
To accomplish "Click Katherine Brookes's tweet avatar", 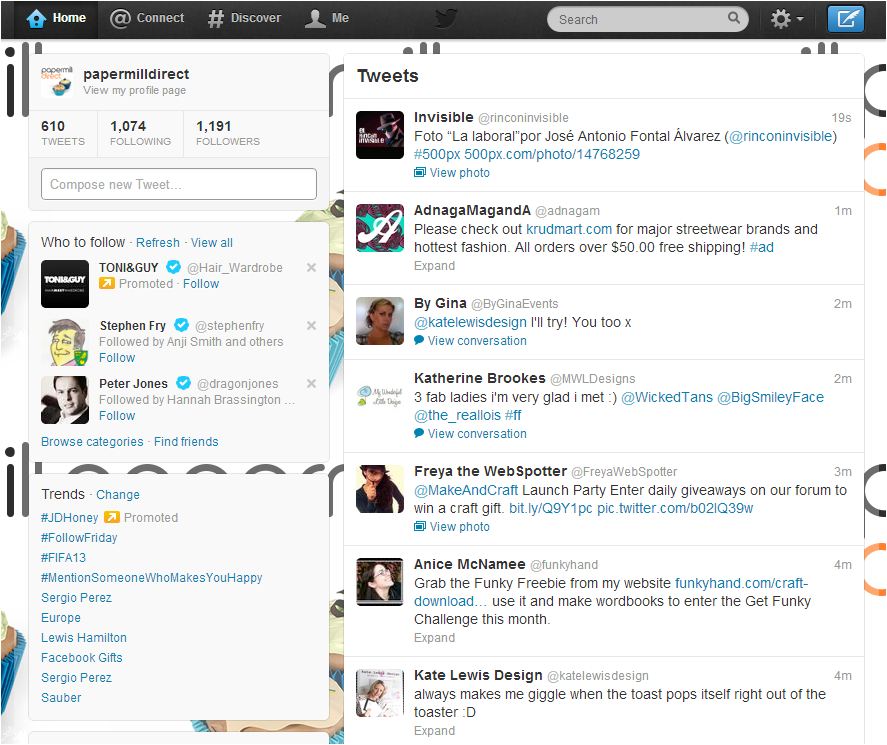I will click(x=380, y=396).
